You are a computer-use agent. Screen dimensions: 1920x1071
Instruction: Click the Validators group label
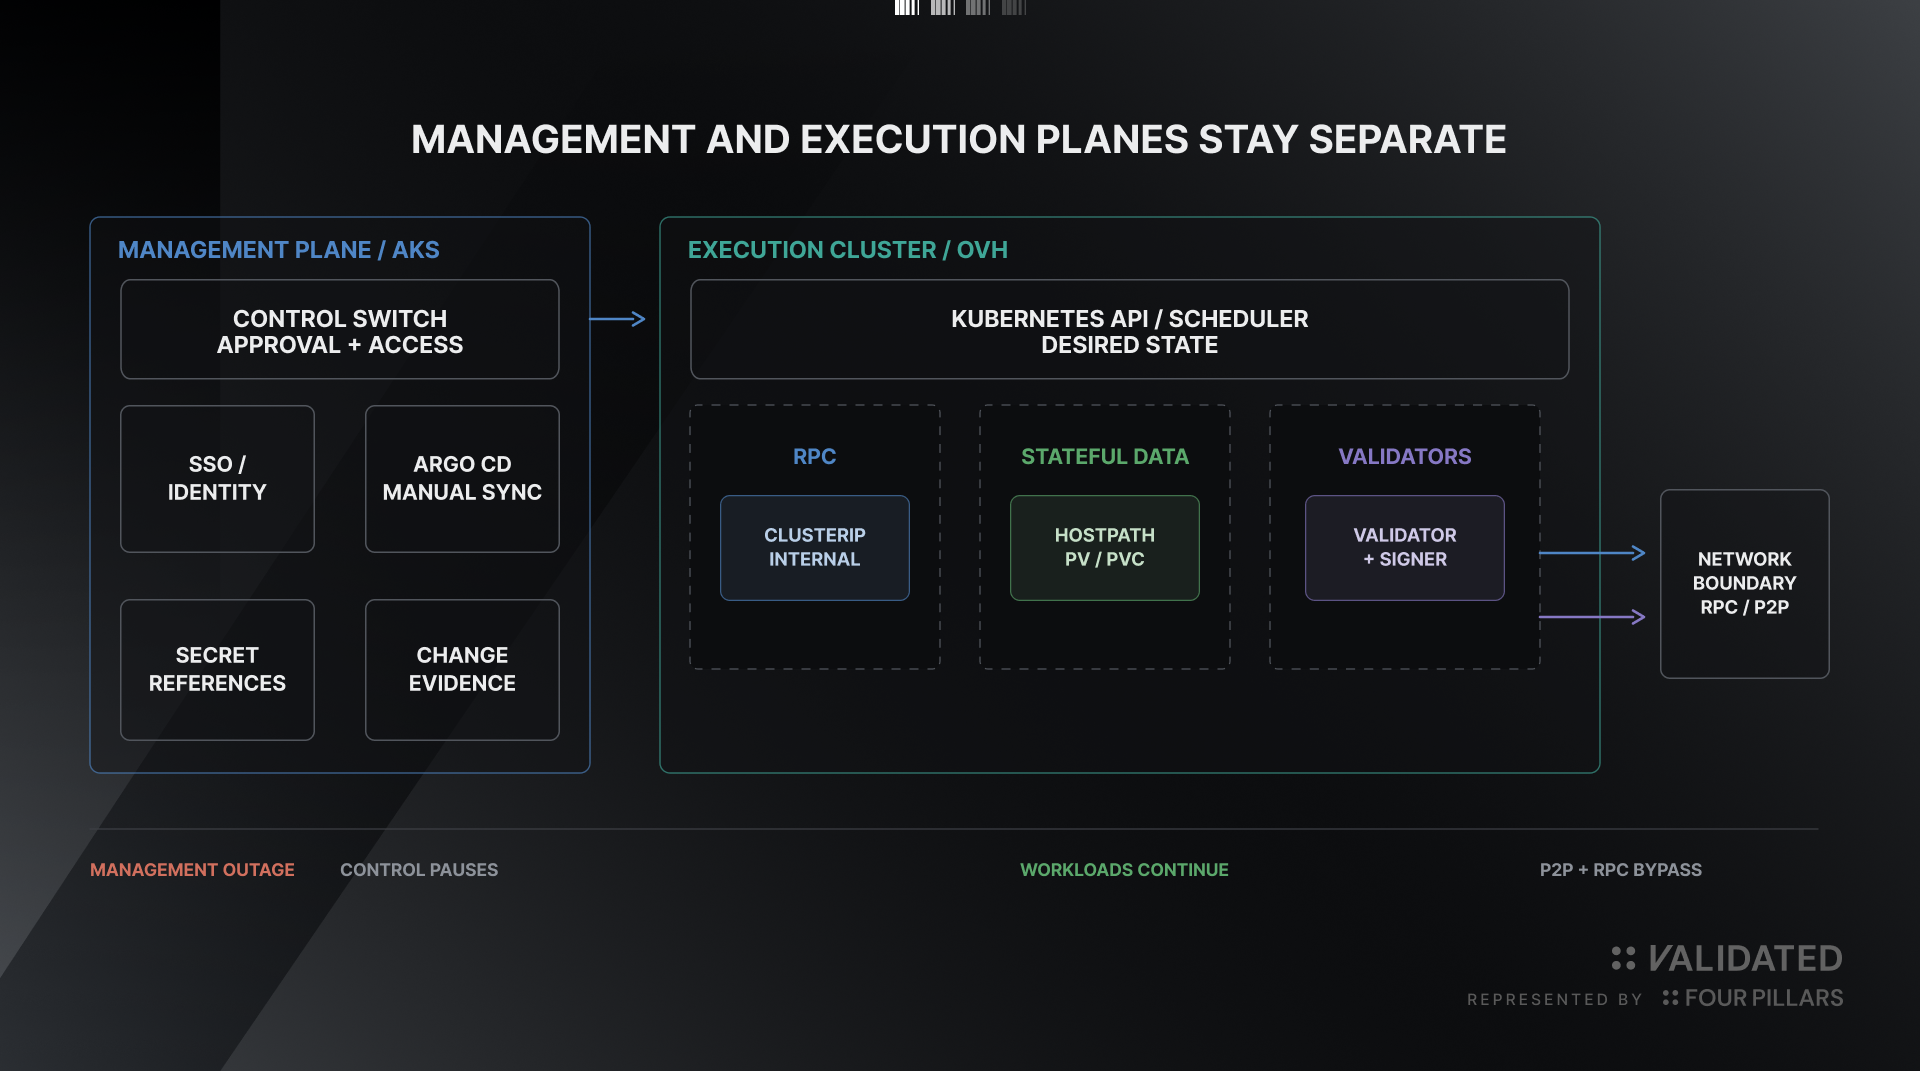[x=1405, y=456]
